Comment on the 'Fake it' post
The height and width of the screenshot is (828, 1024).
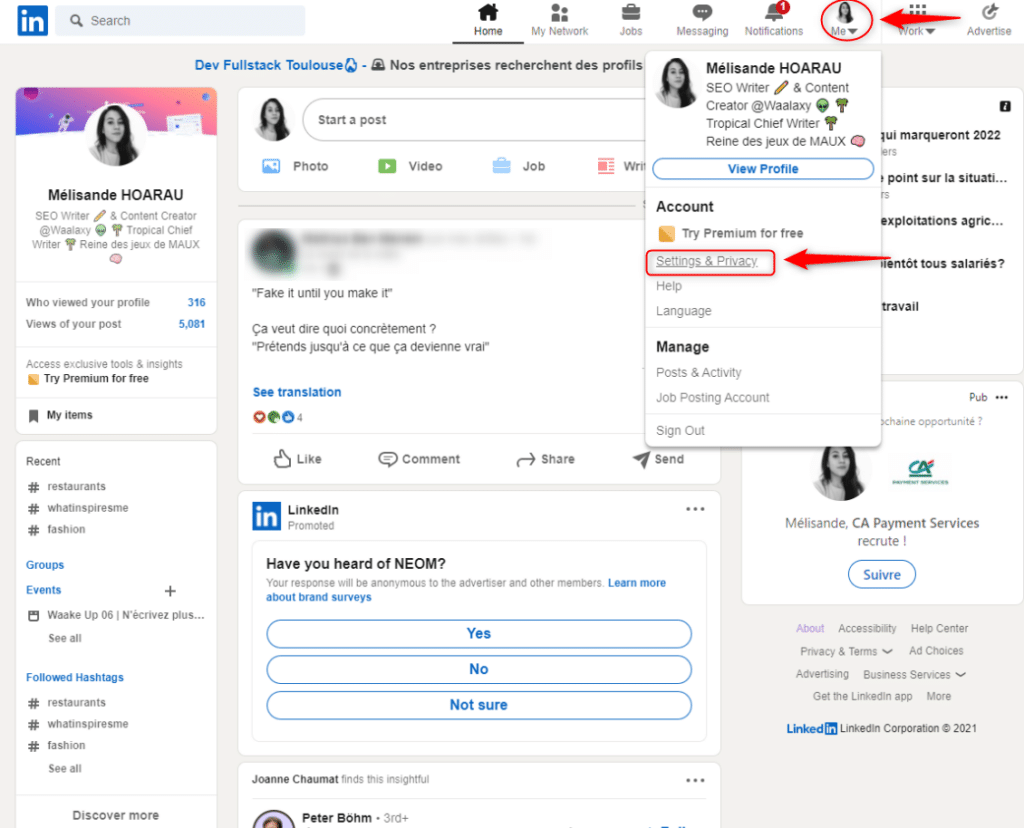tap(419, 458)
